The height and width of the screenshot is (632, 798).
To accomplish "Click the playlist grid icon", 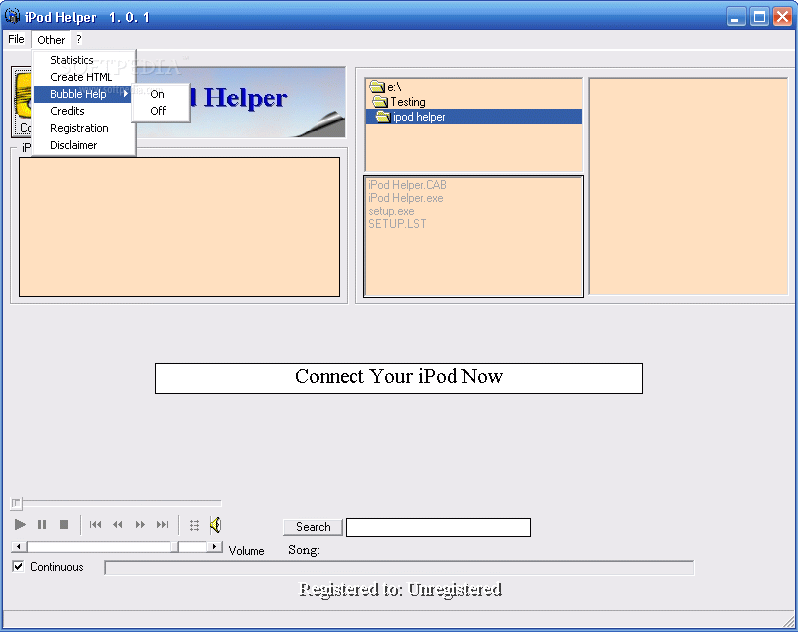I will pyautogui.click(x=194, y=525).
